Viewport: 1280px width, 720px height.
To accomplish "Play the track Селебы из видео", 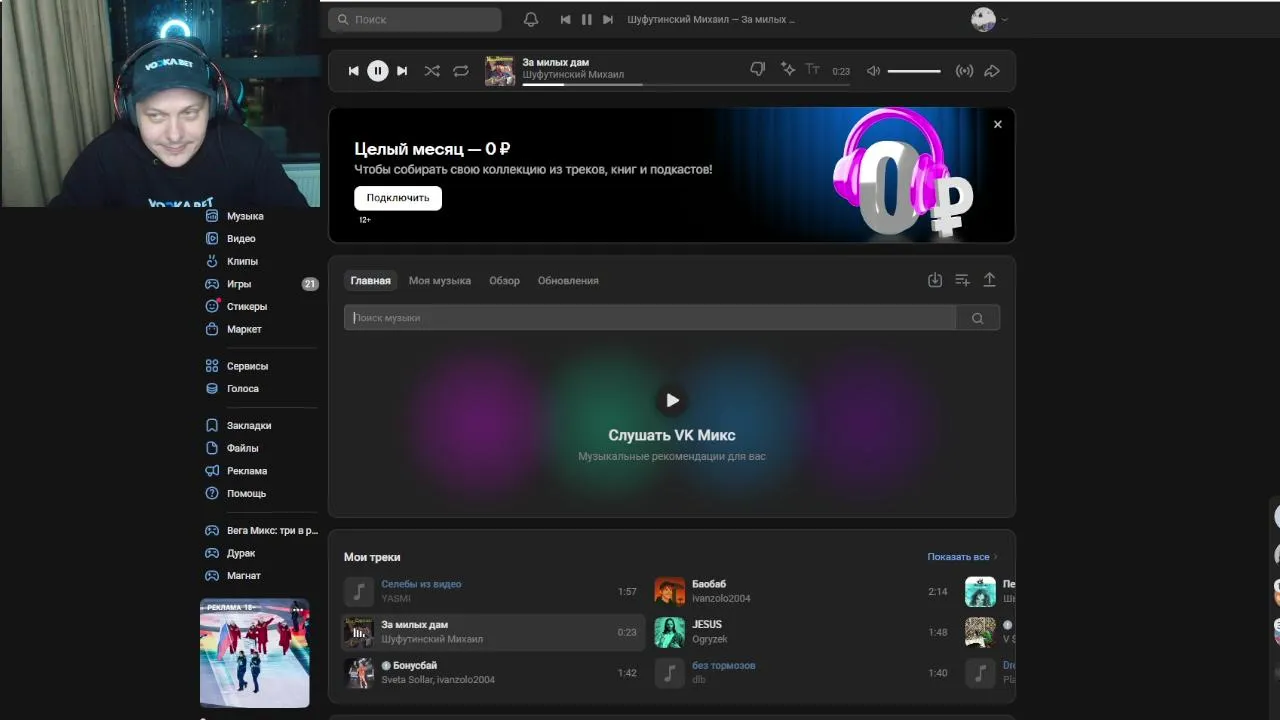I will pyautogui.click(x=493, y=591).
